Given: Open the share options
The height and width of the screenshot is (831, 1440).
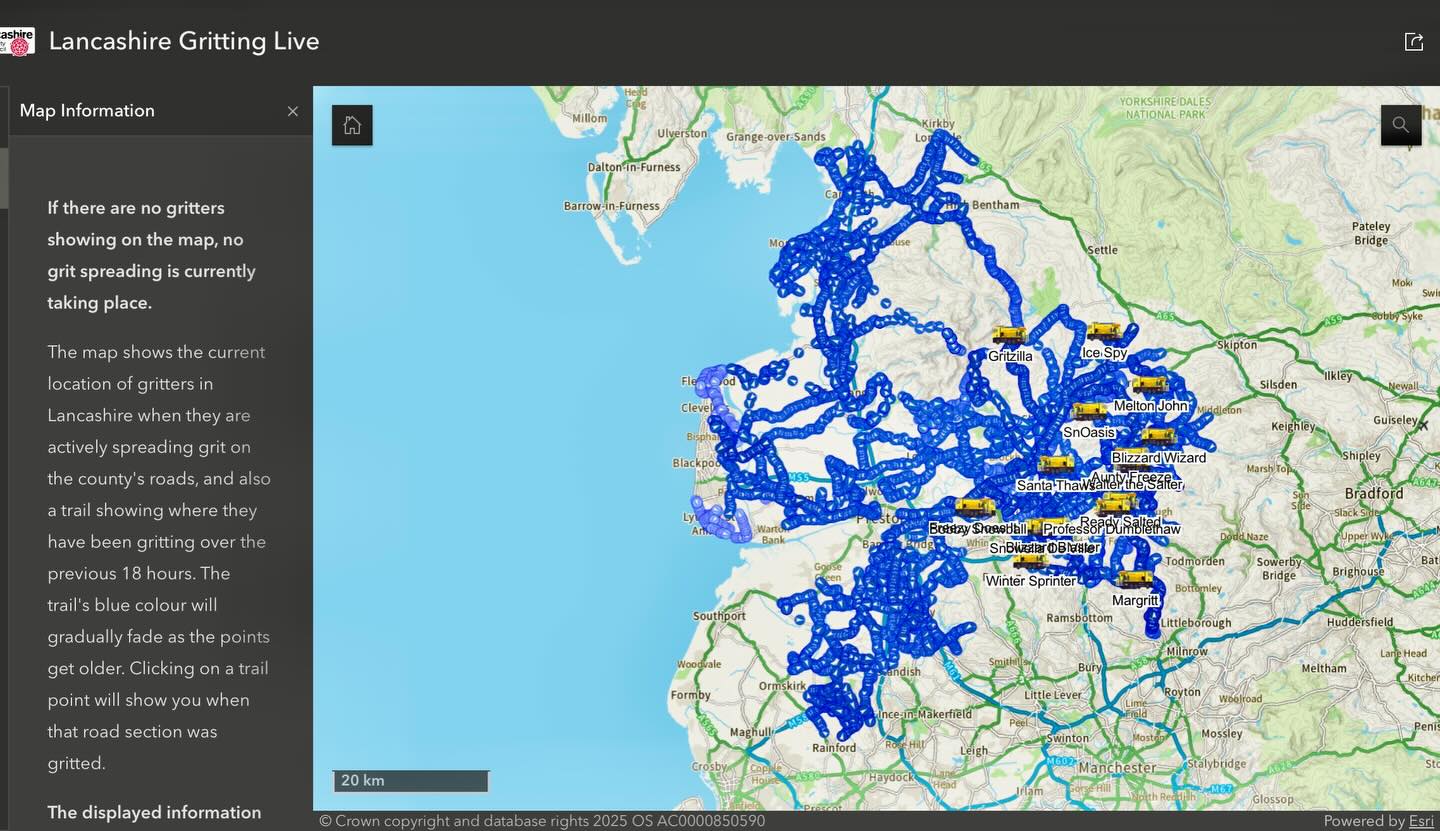Looking at the screenshot, I should pyautogui.click(x=1413, y=41).
